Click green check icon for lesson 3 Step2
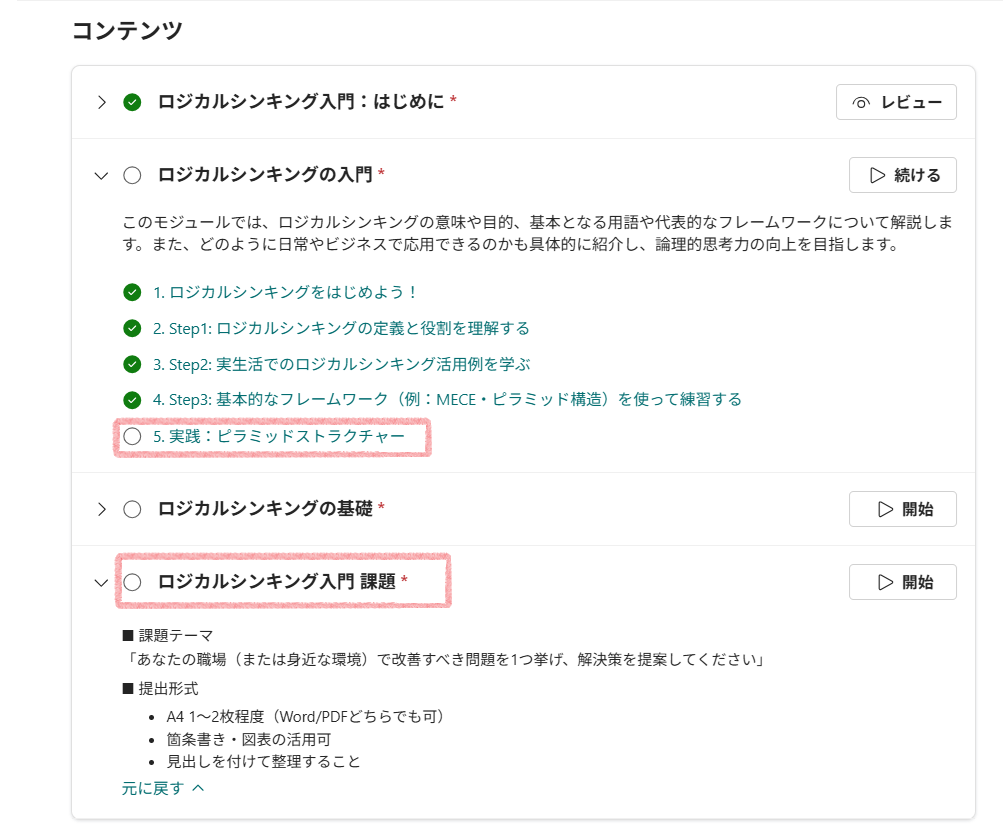 [132, 364]
